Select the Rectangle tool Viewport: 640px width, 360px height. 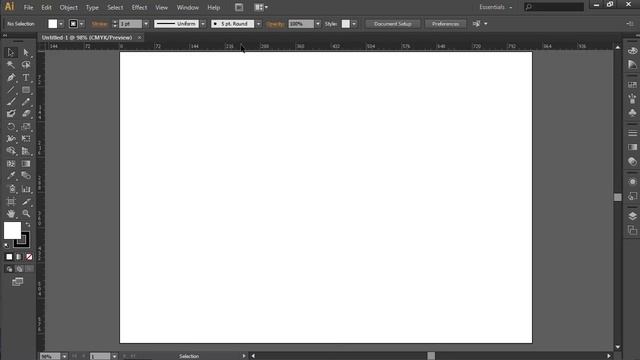point(26,90)
